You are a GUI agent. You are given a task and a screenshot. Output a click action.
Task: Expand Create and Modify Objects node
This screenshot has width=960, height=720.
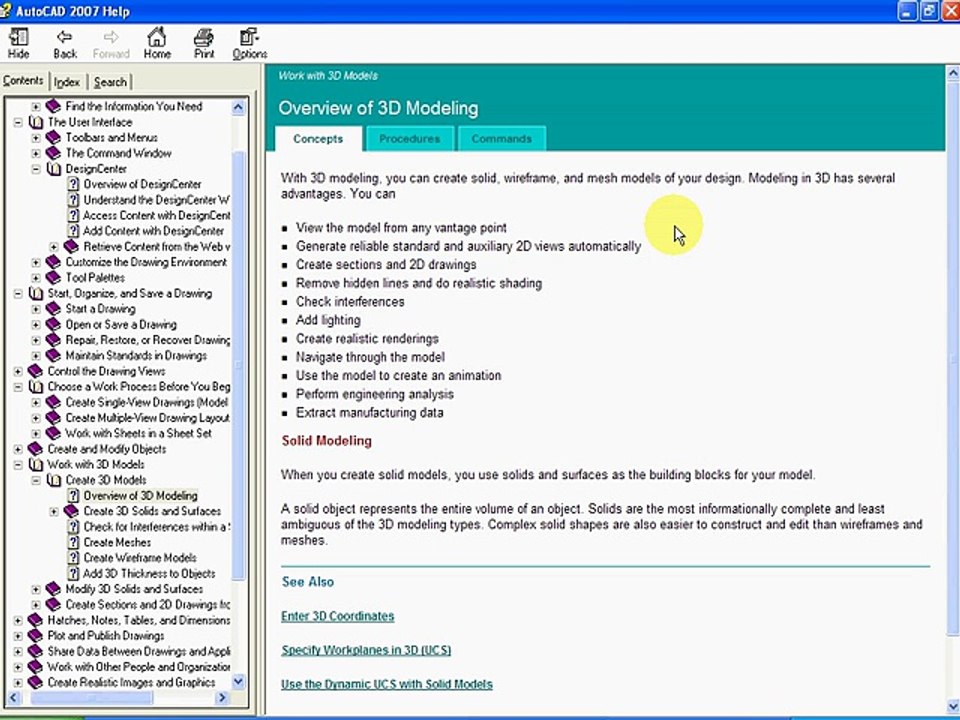coord(18,449)
